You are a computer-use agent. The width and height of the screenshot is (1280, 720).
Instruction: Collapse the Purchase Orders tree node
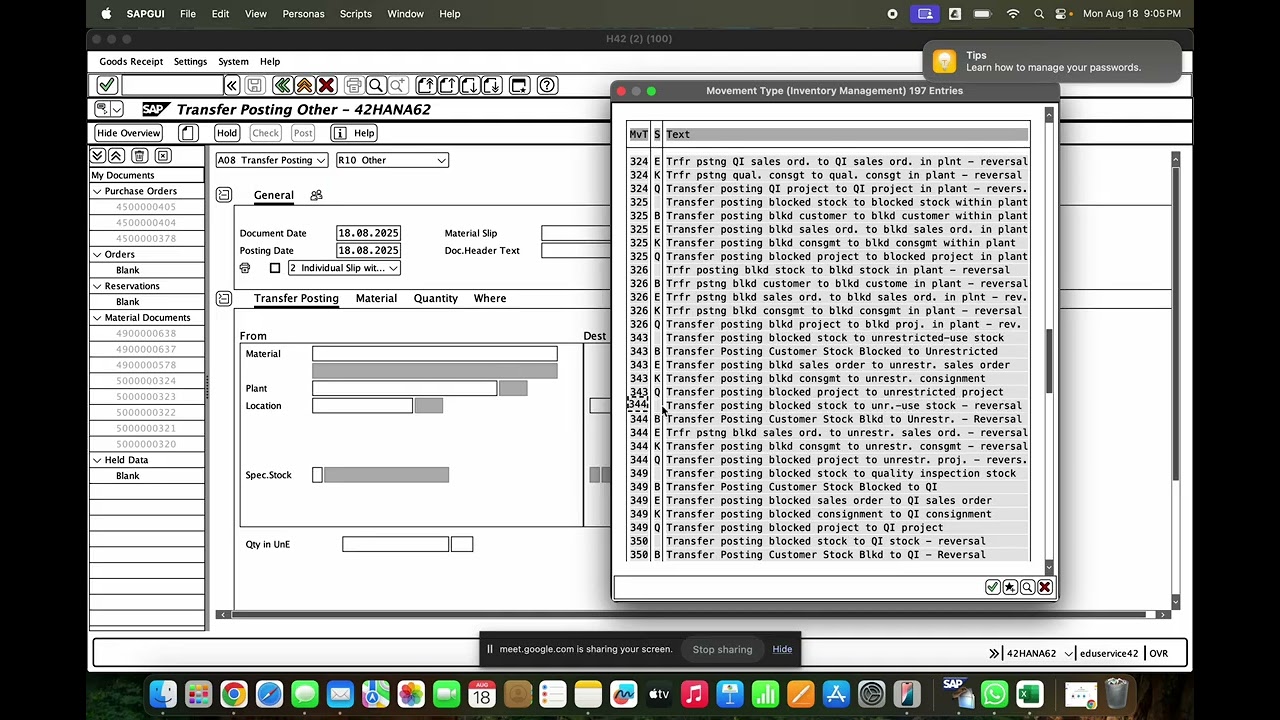(x=97, y=191)
